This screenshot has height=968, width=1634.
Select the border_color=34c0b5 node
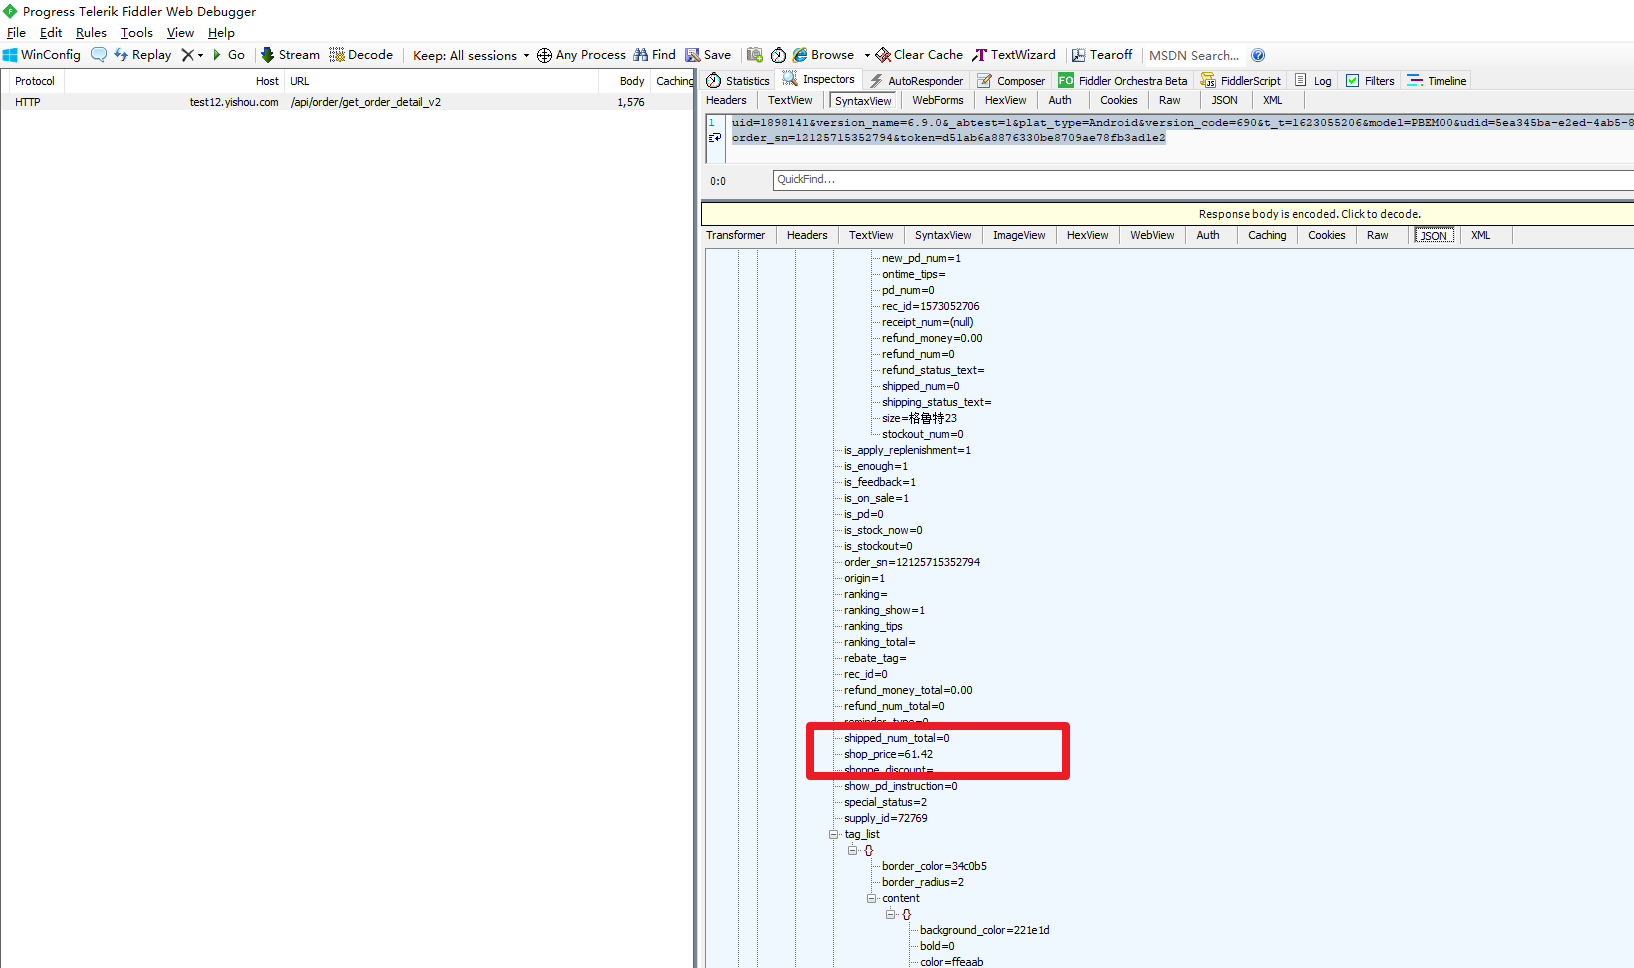click(x=934, y=866)
